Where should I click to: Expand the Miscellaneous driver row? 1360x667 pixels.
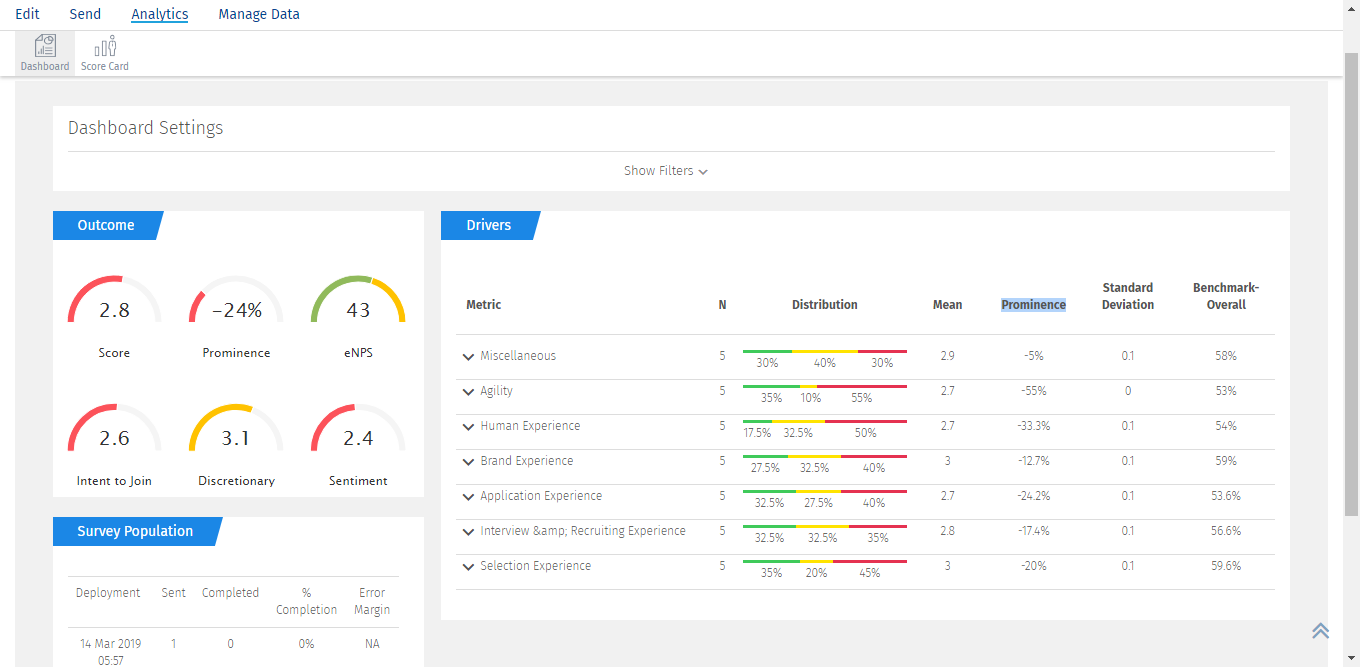[x=468, y=355]
